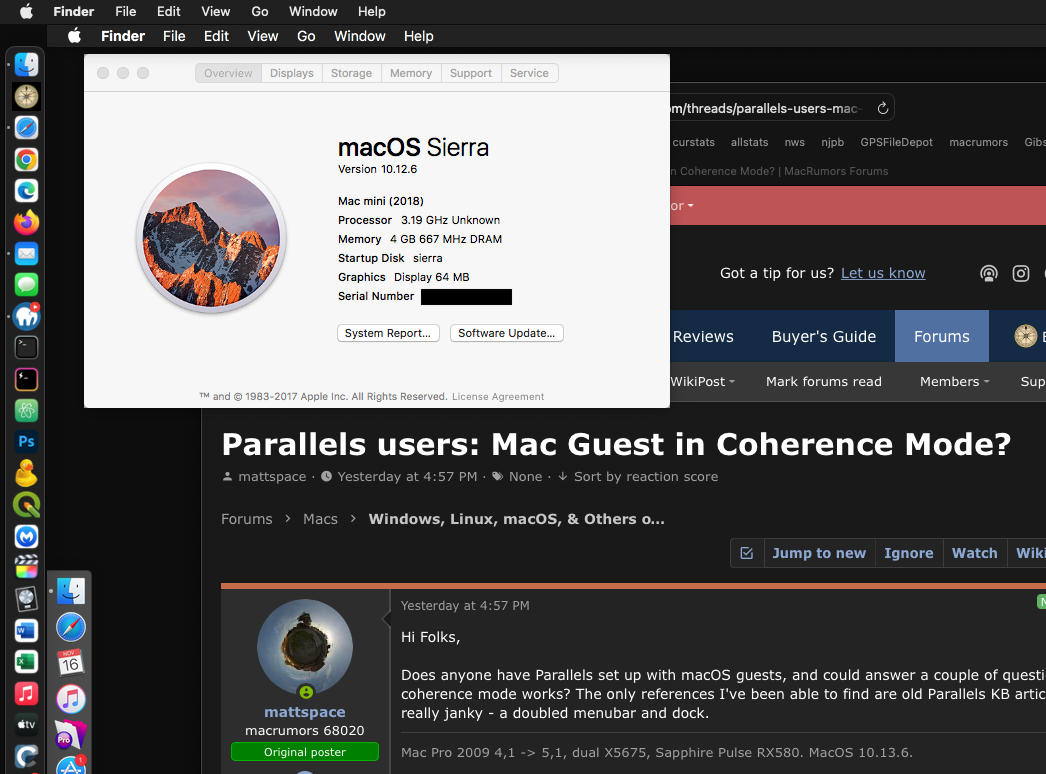Click the MacRumors podcast icon

pyautogui.click(x=989, y=274)
